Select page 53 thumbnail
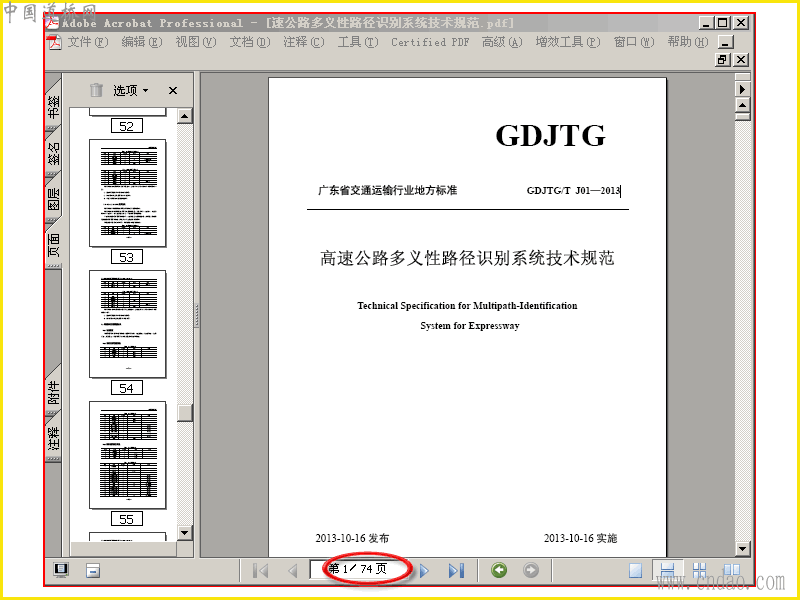This screenshot has height=600, width=800. (128, 193)
